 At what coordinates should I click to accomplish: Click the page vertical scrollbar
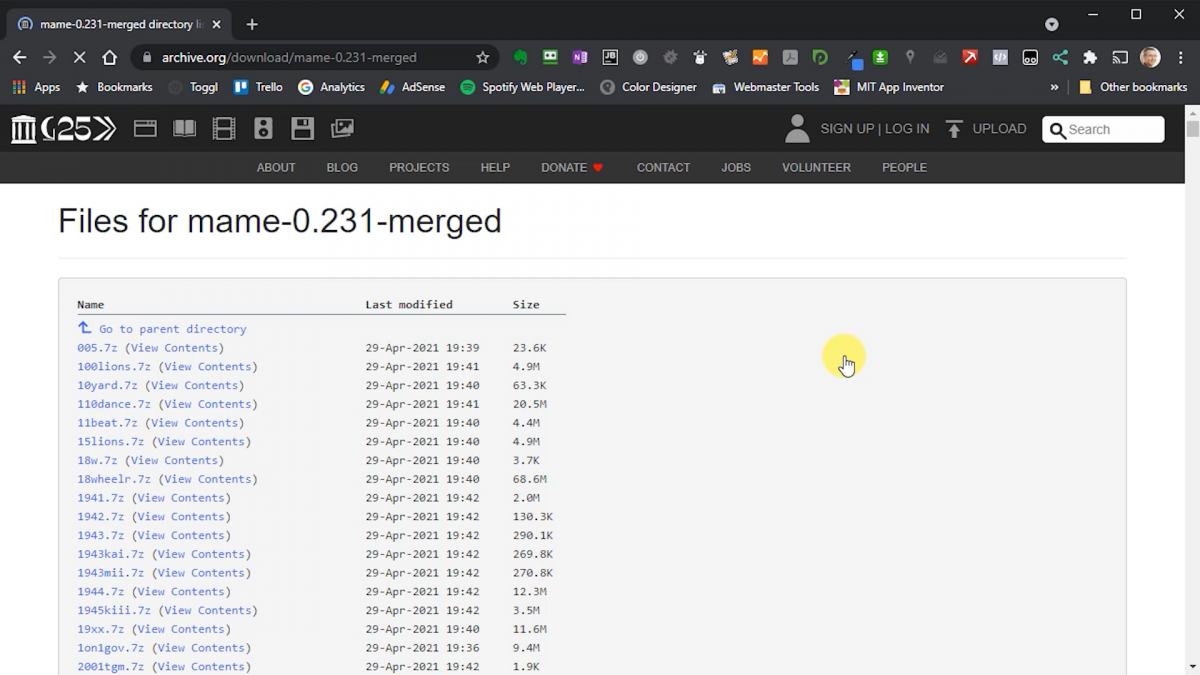(1192, 400)
